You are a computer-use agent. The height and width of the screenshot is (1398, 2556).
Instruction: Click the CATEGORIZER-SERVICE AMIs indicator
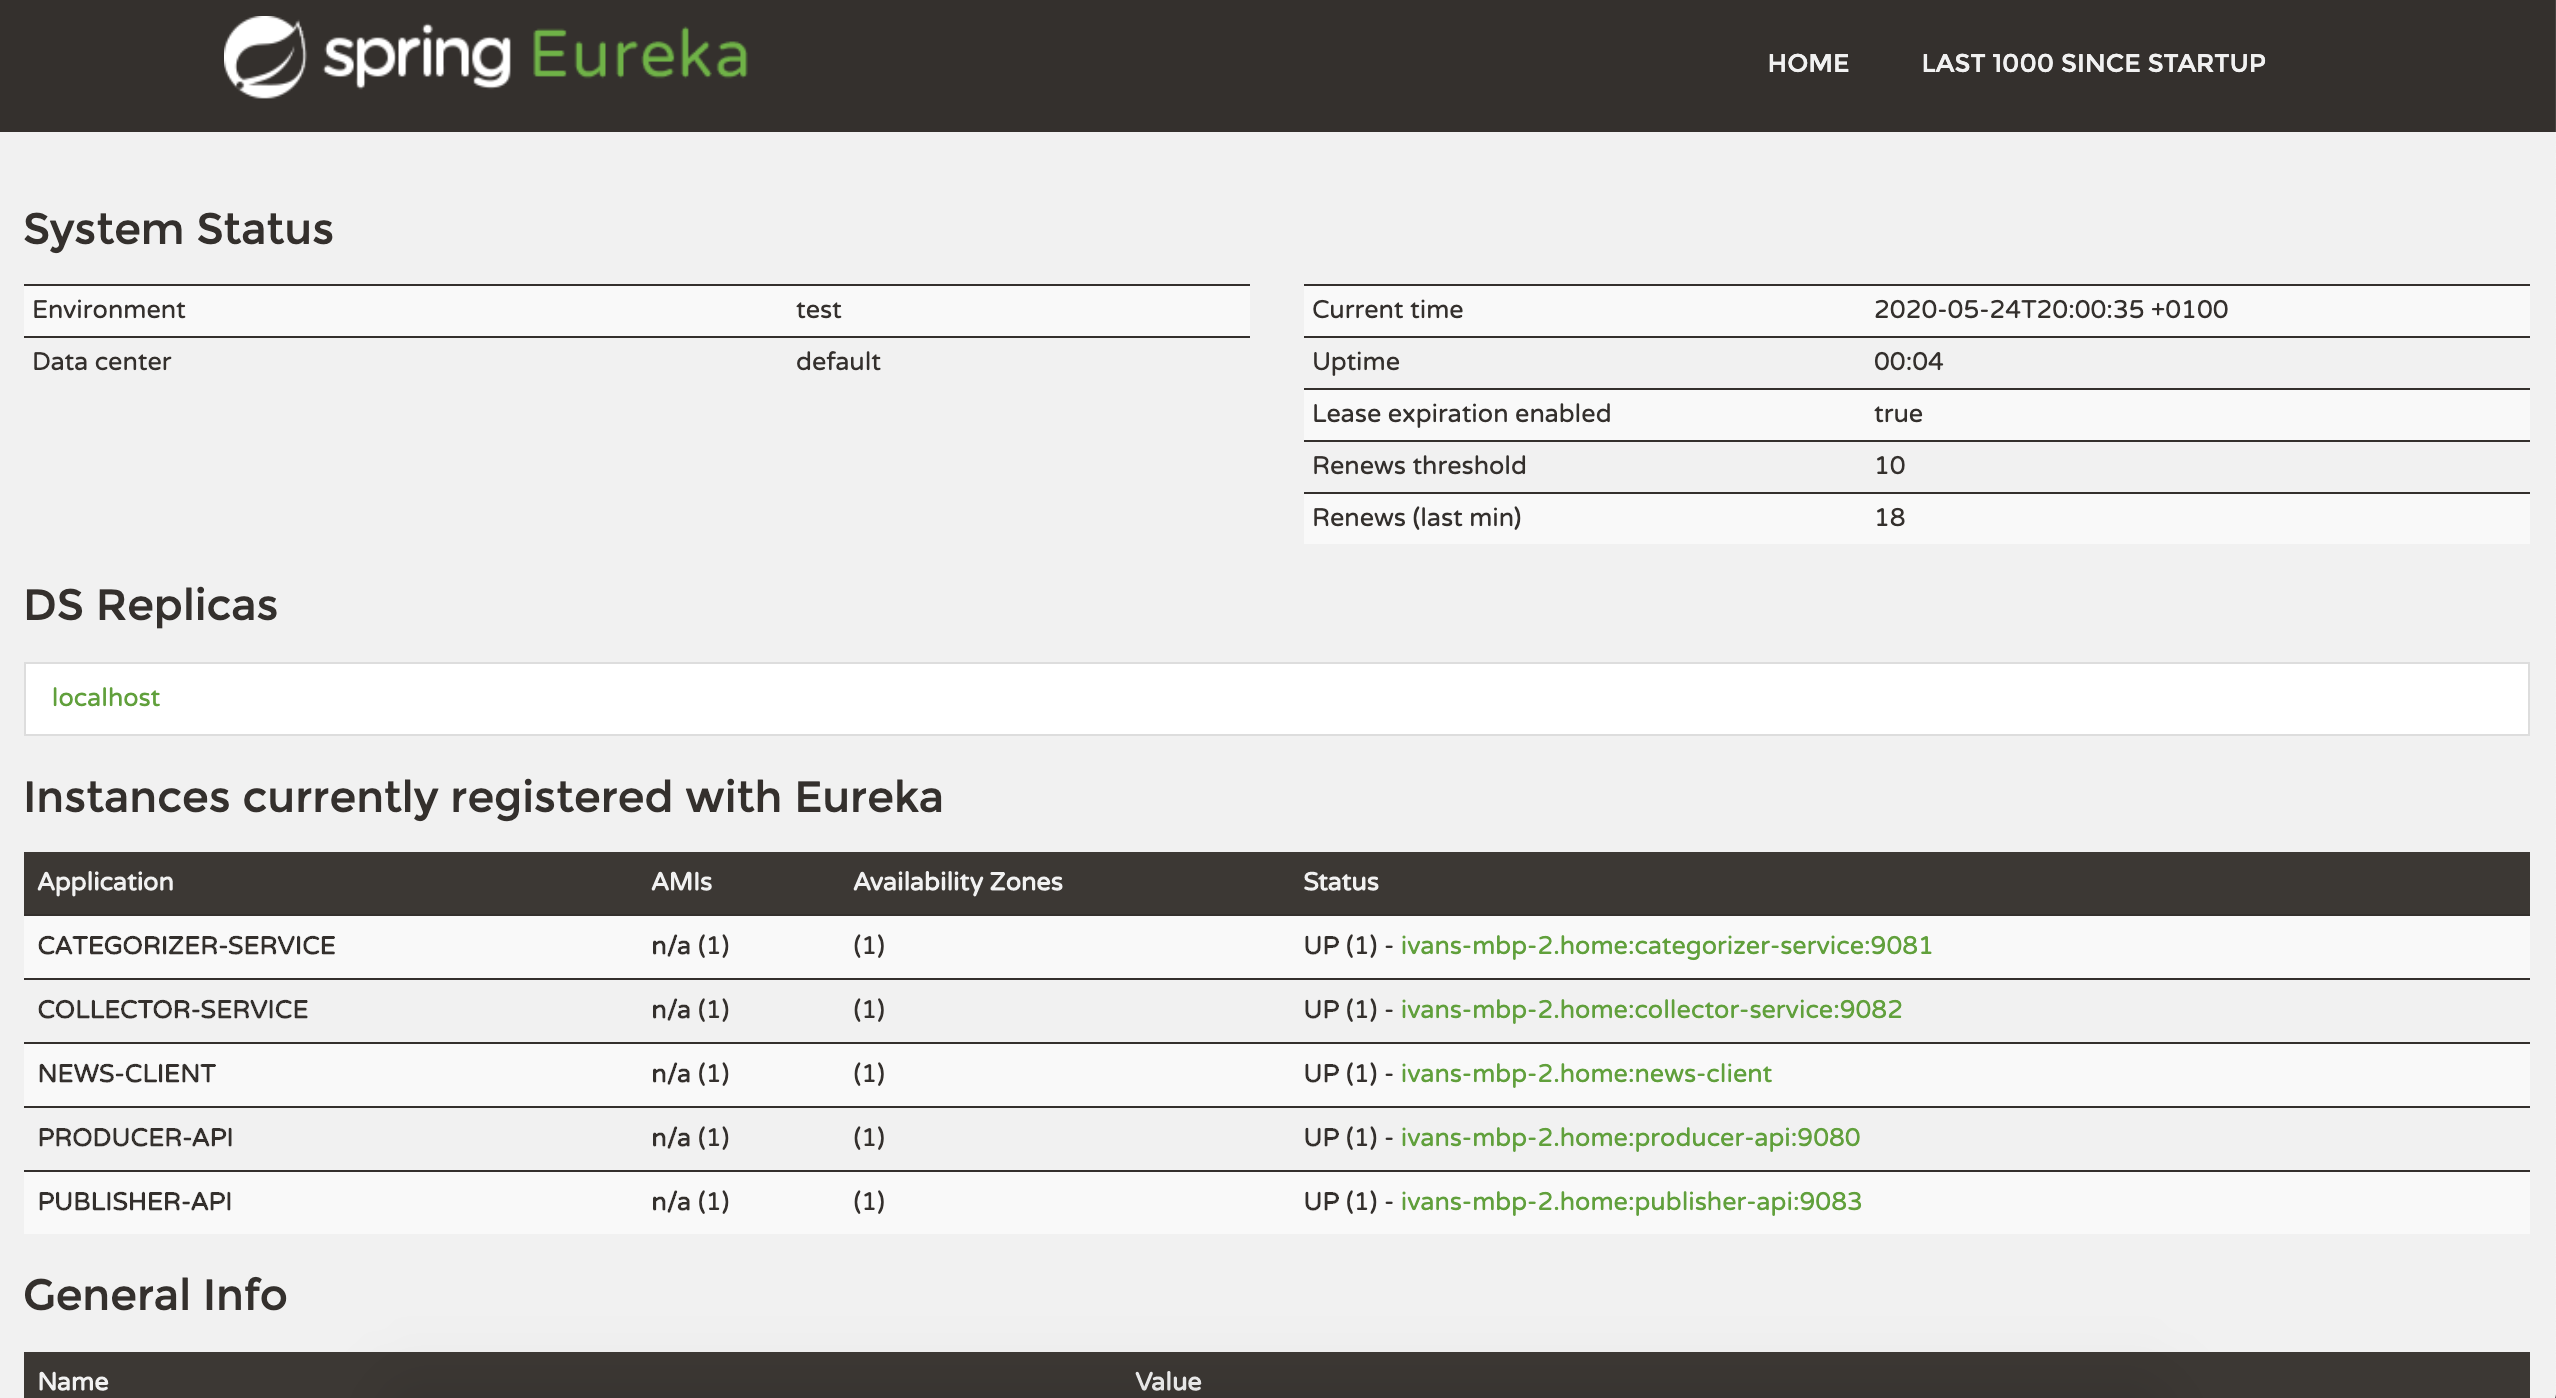688,945
